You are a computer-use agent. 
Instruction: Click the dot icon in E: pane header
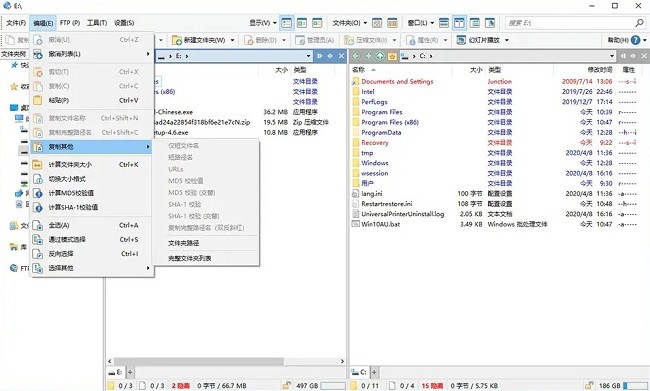[330, 56]
